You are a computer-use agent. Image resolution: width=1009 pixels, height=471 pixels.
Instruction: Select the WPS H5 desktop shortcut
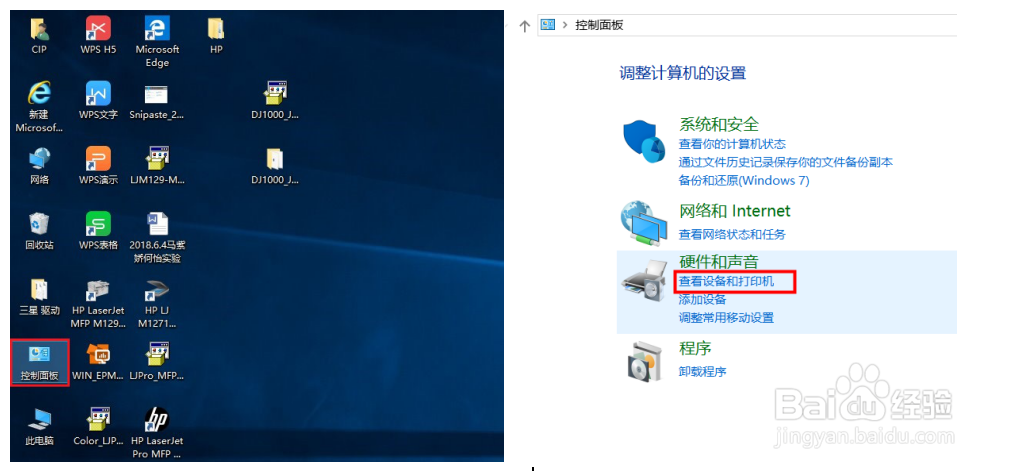pyautogui.click(x=98, y=35)
